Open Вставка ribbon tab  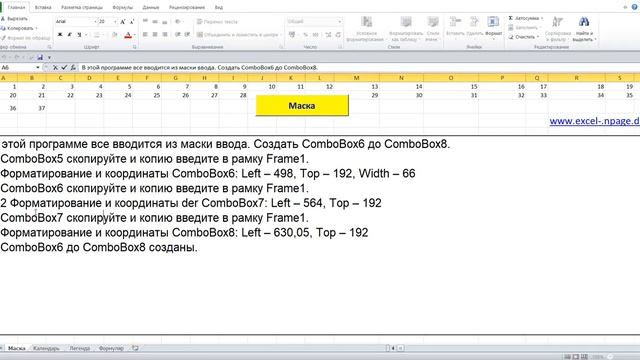coord(43,7)
